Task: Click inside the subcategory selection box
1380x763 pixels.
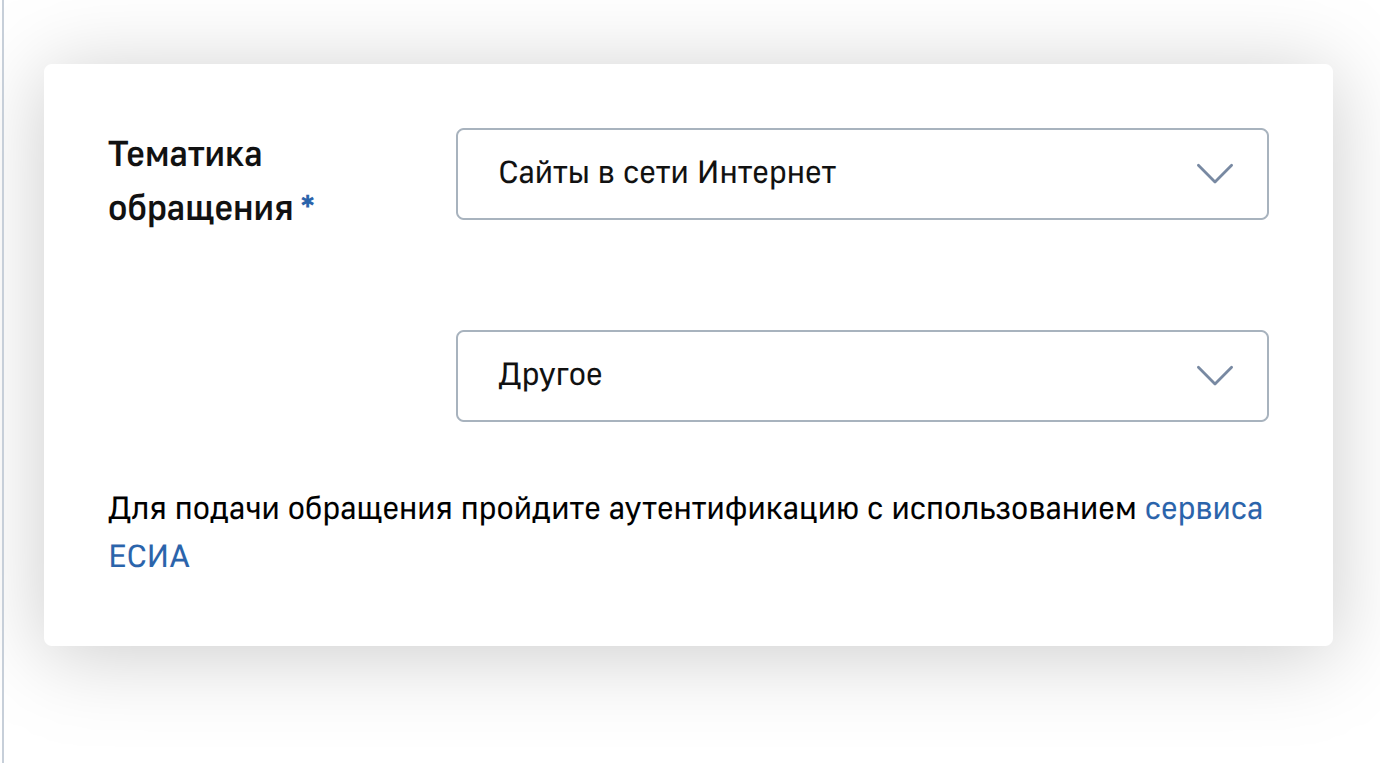Action: (x=860, y=375)
